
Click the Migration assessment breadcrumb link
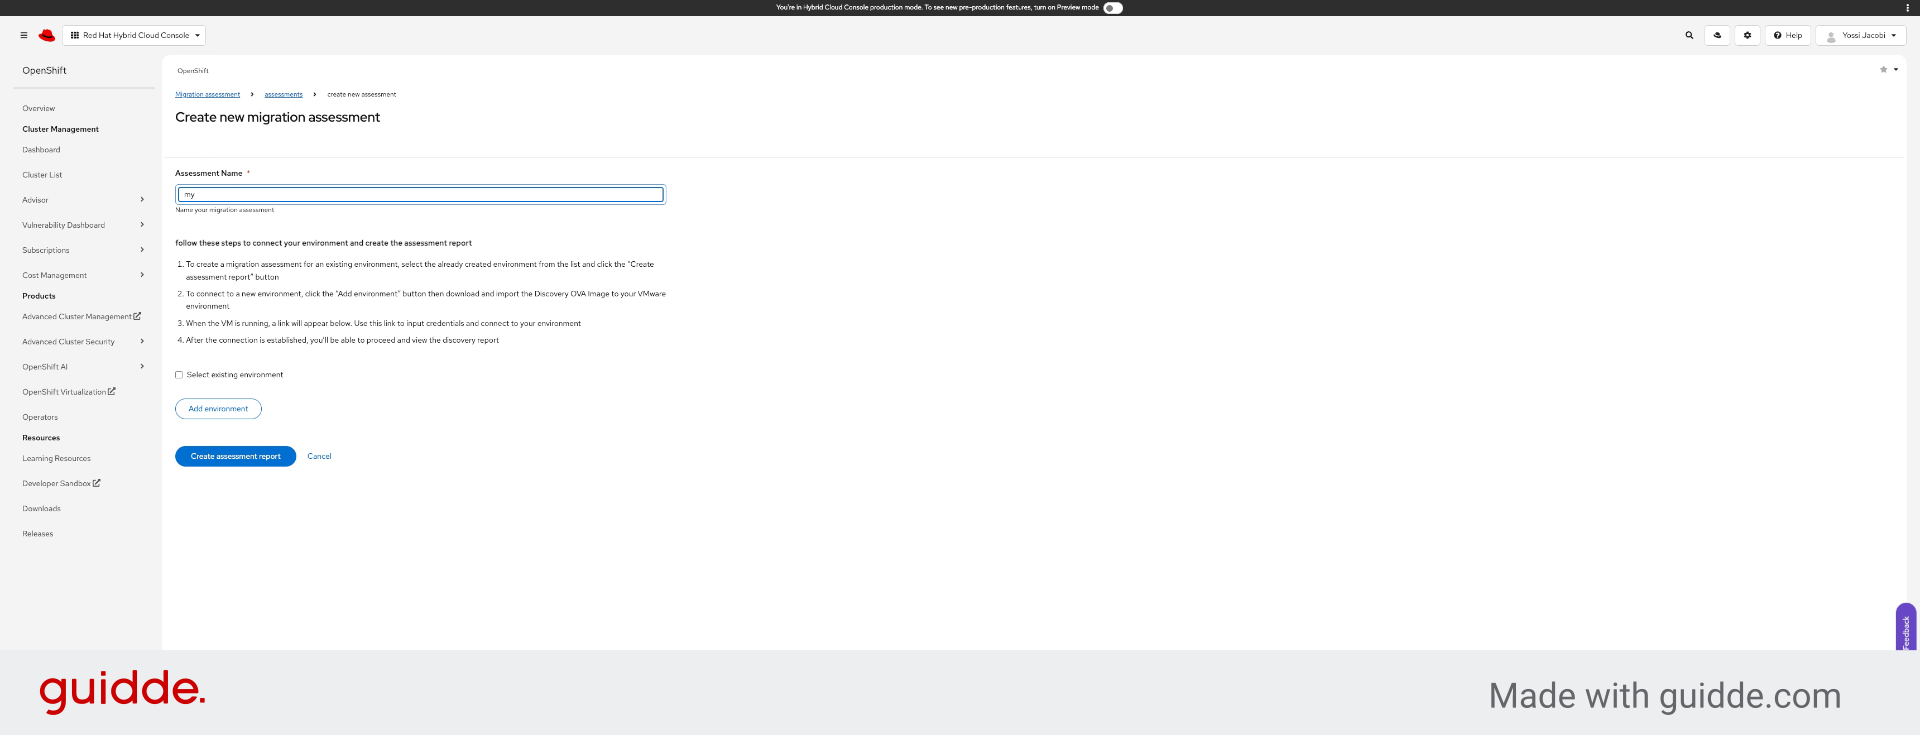(x=208, y=95)
